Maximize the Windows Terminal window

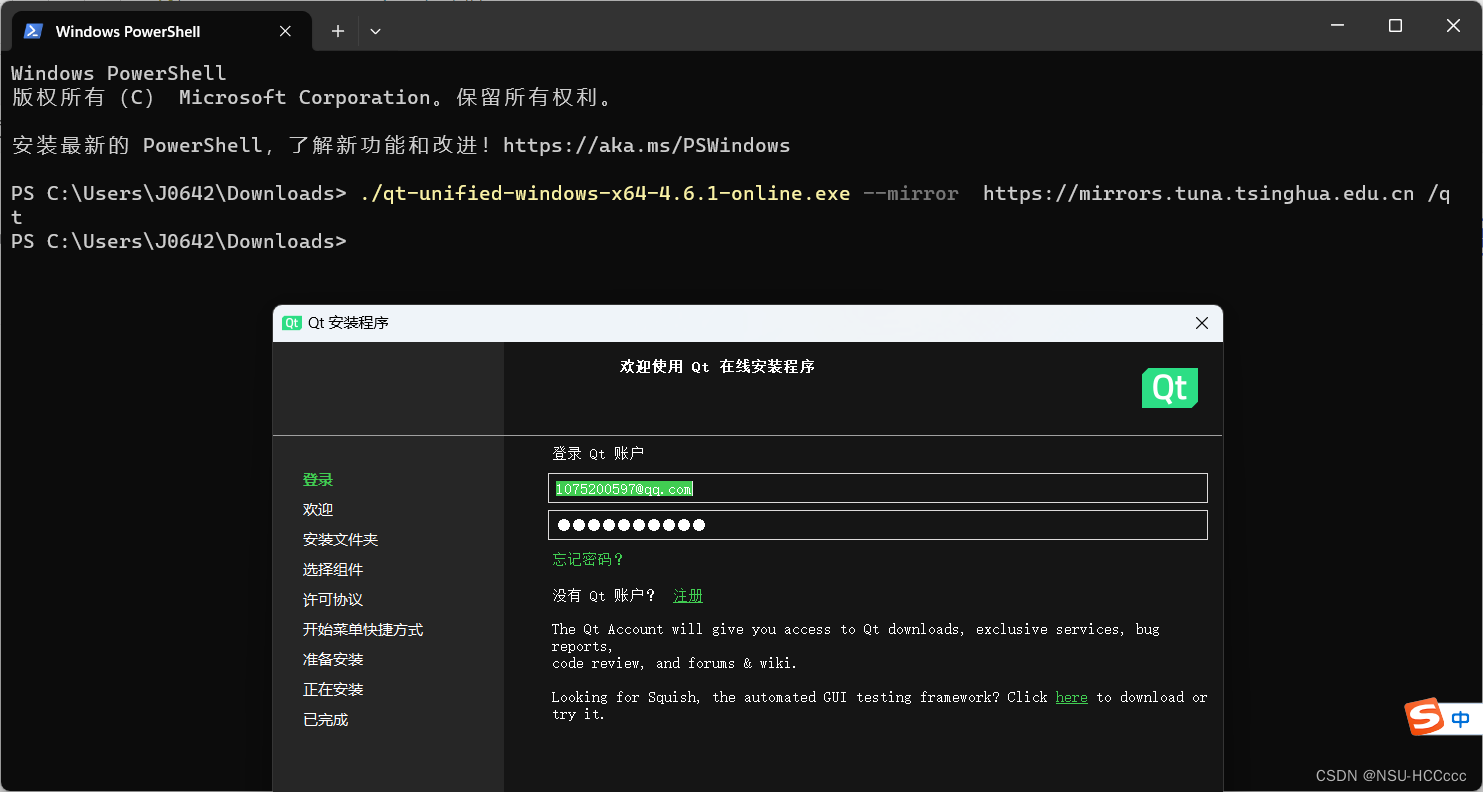1395,26
